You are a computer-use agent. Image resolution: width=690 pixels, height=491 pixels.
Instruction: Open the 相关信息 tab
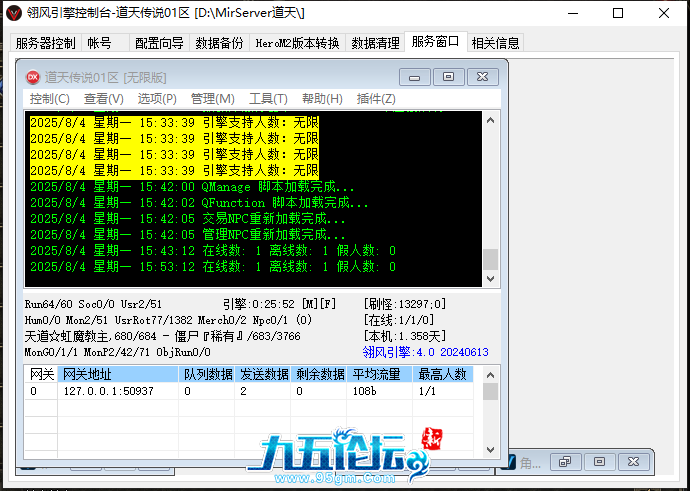pos(495,43)
